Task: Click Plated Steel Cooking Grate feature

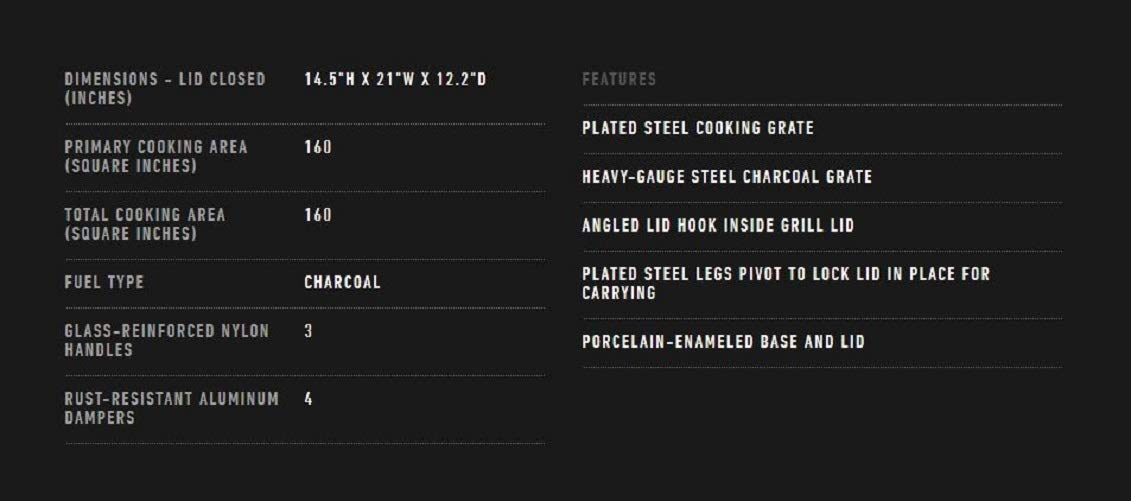Action: (x=698, y=128)
